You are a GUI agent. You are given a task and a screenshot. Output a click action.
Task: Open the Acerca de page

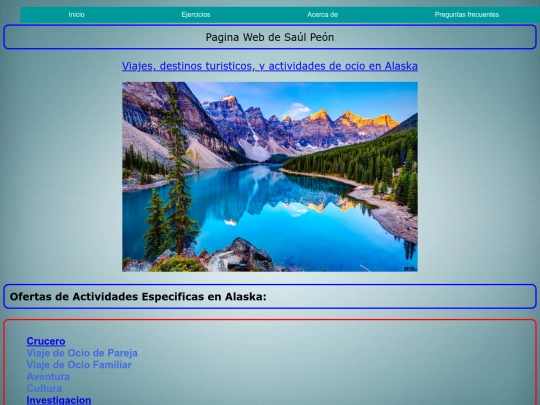click(322, 15)
